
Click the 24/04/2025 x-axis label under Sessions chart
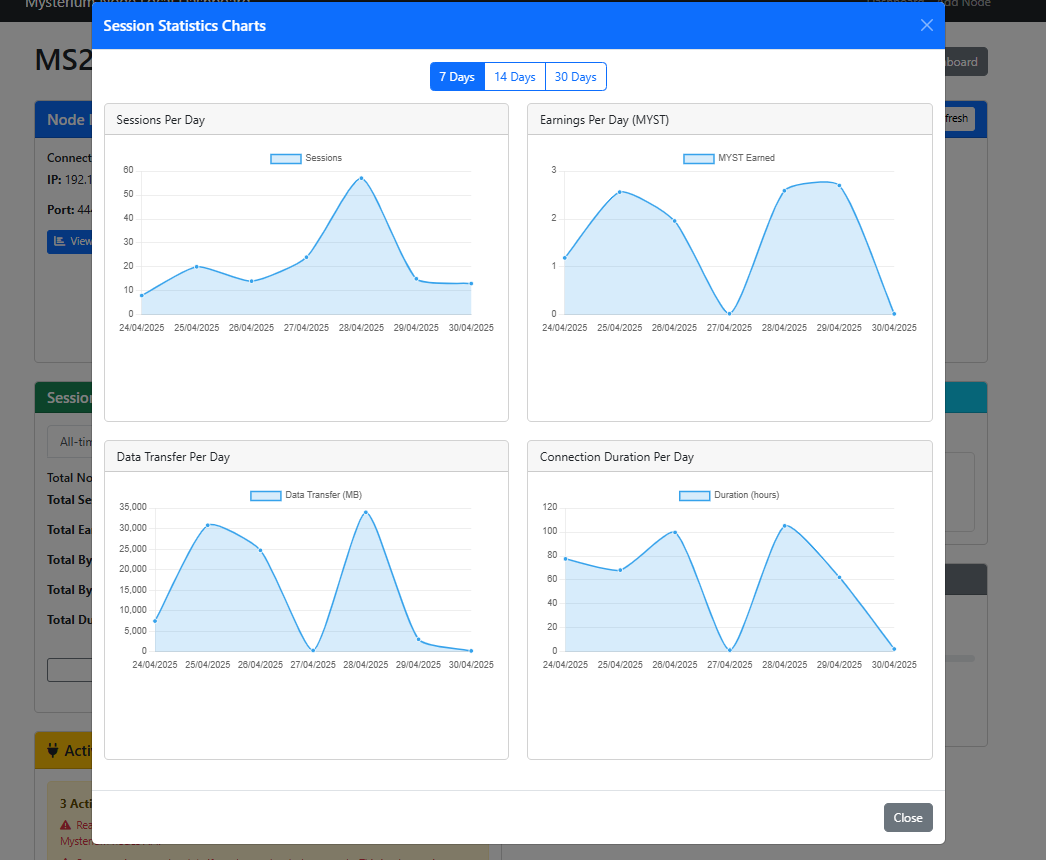pos(141,328)
